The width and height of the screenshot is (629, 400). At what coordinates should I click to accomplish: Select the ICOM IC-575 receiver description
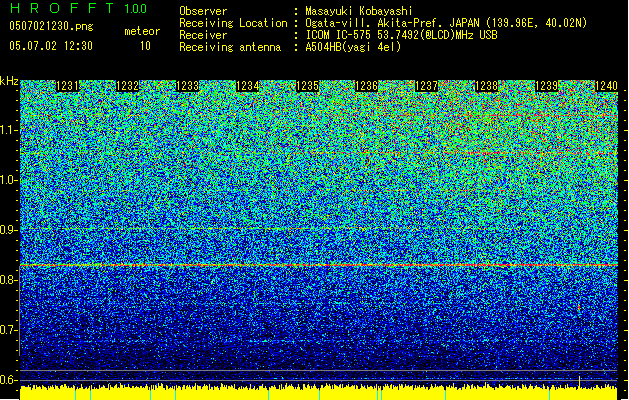point(401,35)
